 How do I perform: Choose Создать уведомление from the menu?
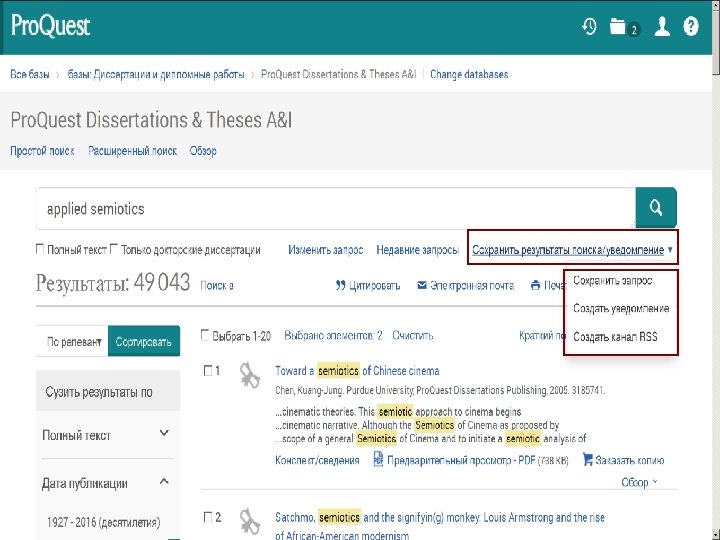coord(621,308)
